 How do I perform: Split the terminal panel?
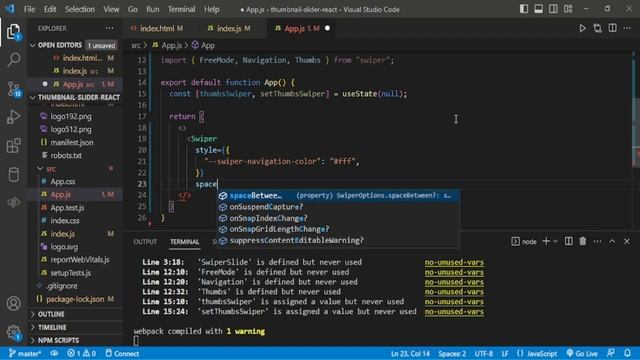(x=569, y=241)
